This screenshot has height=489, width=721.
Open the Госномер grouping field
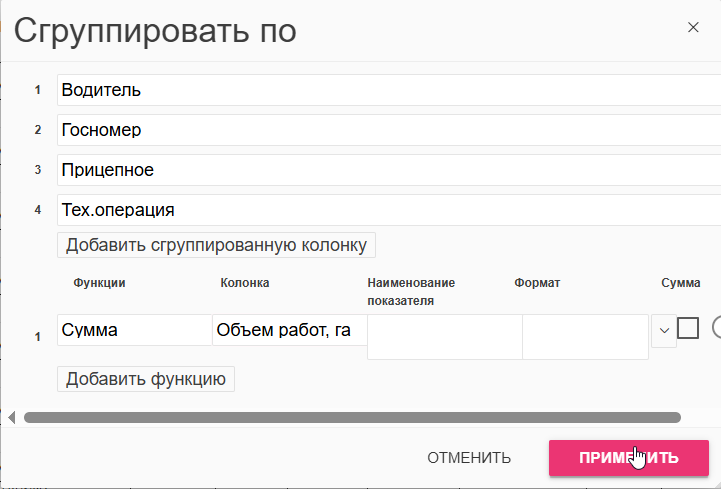pyautogui.click(x=388, y=130)
